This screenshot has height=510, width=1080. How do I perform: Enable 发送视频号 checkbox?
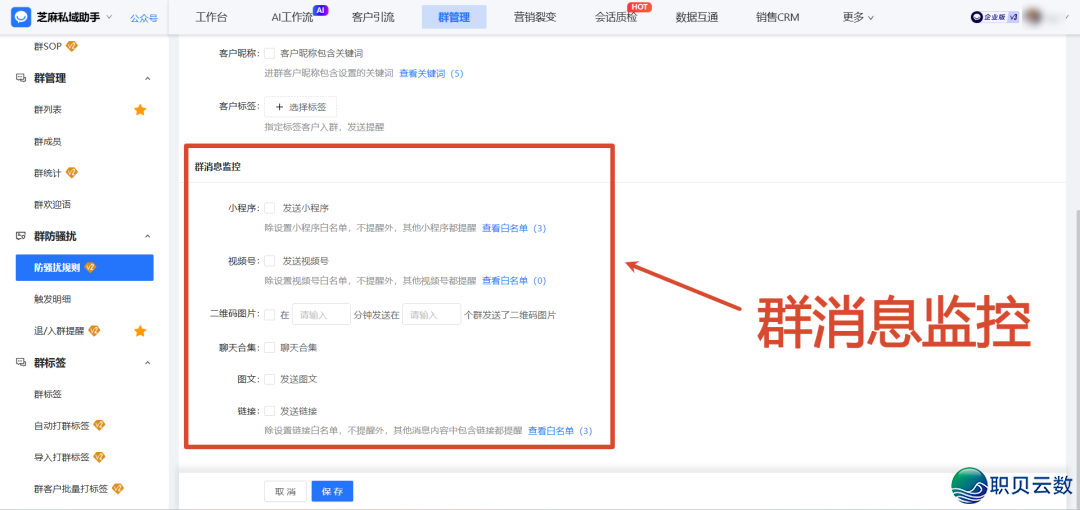pos(270,261)
